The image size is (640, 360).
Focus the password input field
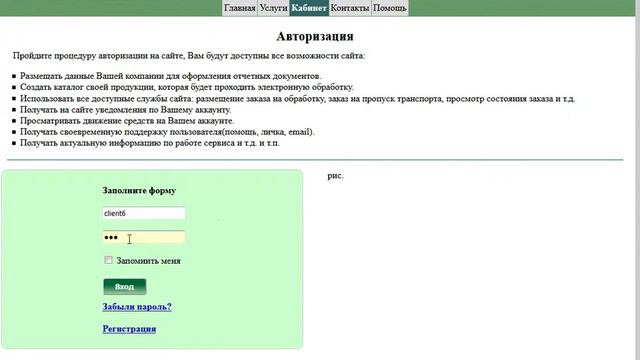[144, 237]
